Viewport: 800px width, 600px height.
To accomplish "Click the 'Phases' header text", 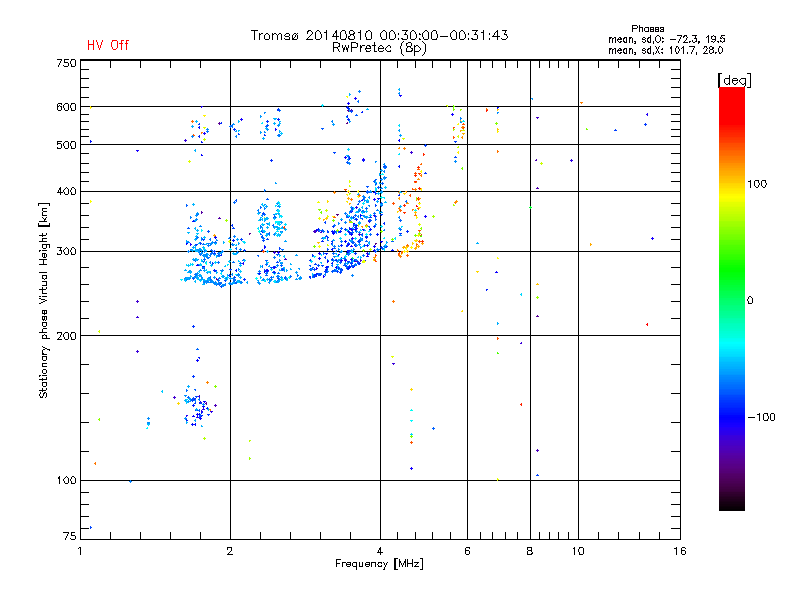I will 647,29.
